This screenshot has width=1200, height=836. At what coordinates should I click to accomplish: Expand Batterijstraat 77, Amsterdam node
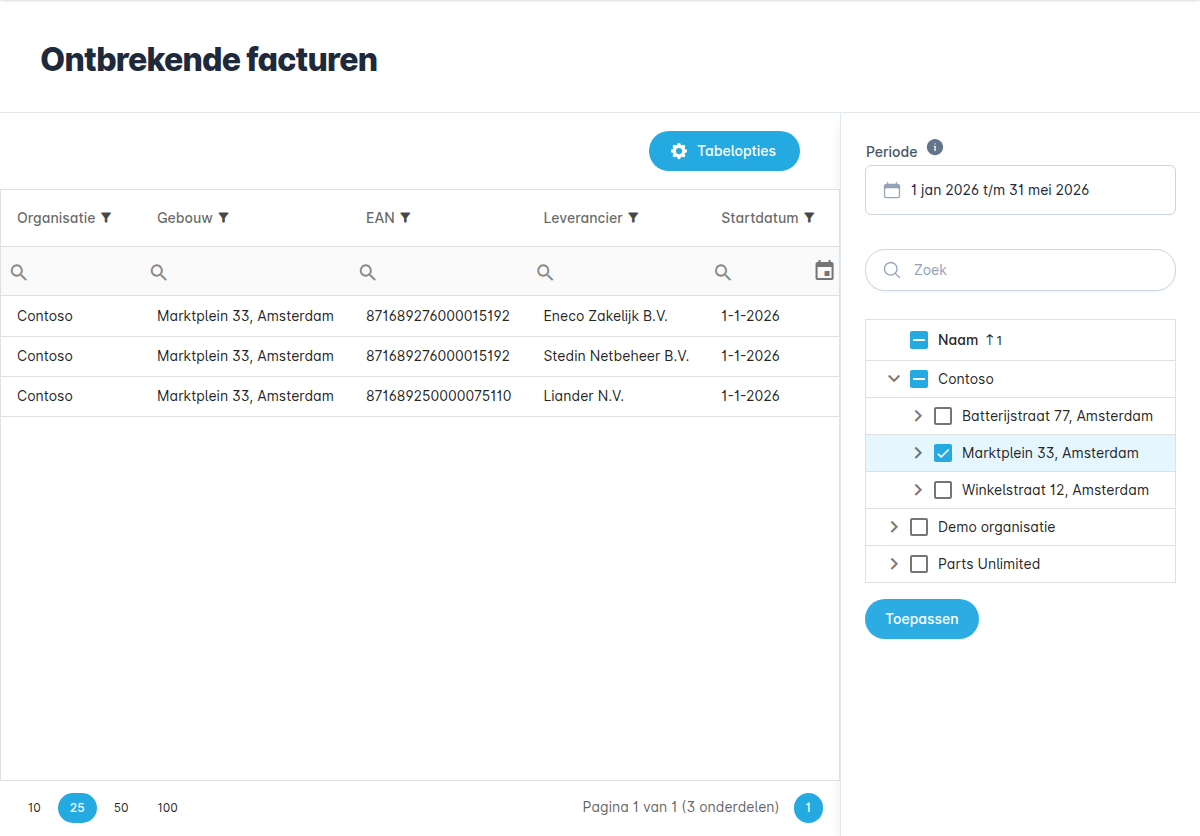[918, 416]
